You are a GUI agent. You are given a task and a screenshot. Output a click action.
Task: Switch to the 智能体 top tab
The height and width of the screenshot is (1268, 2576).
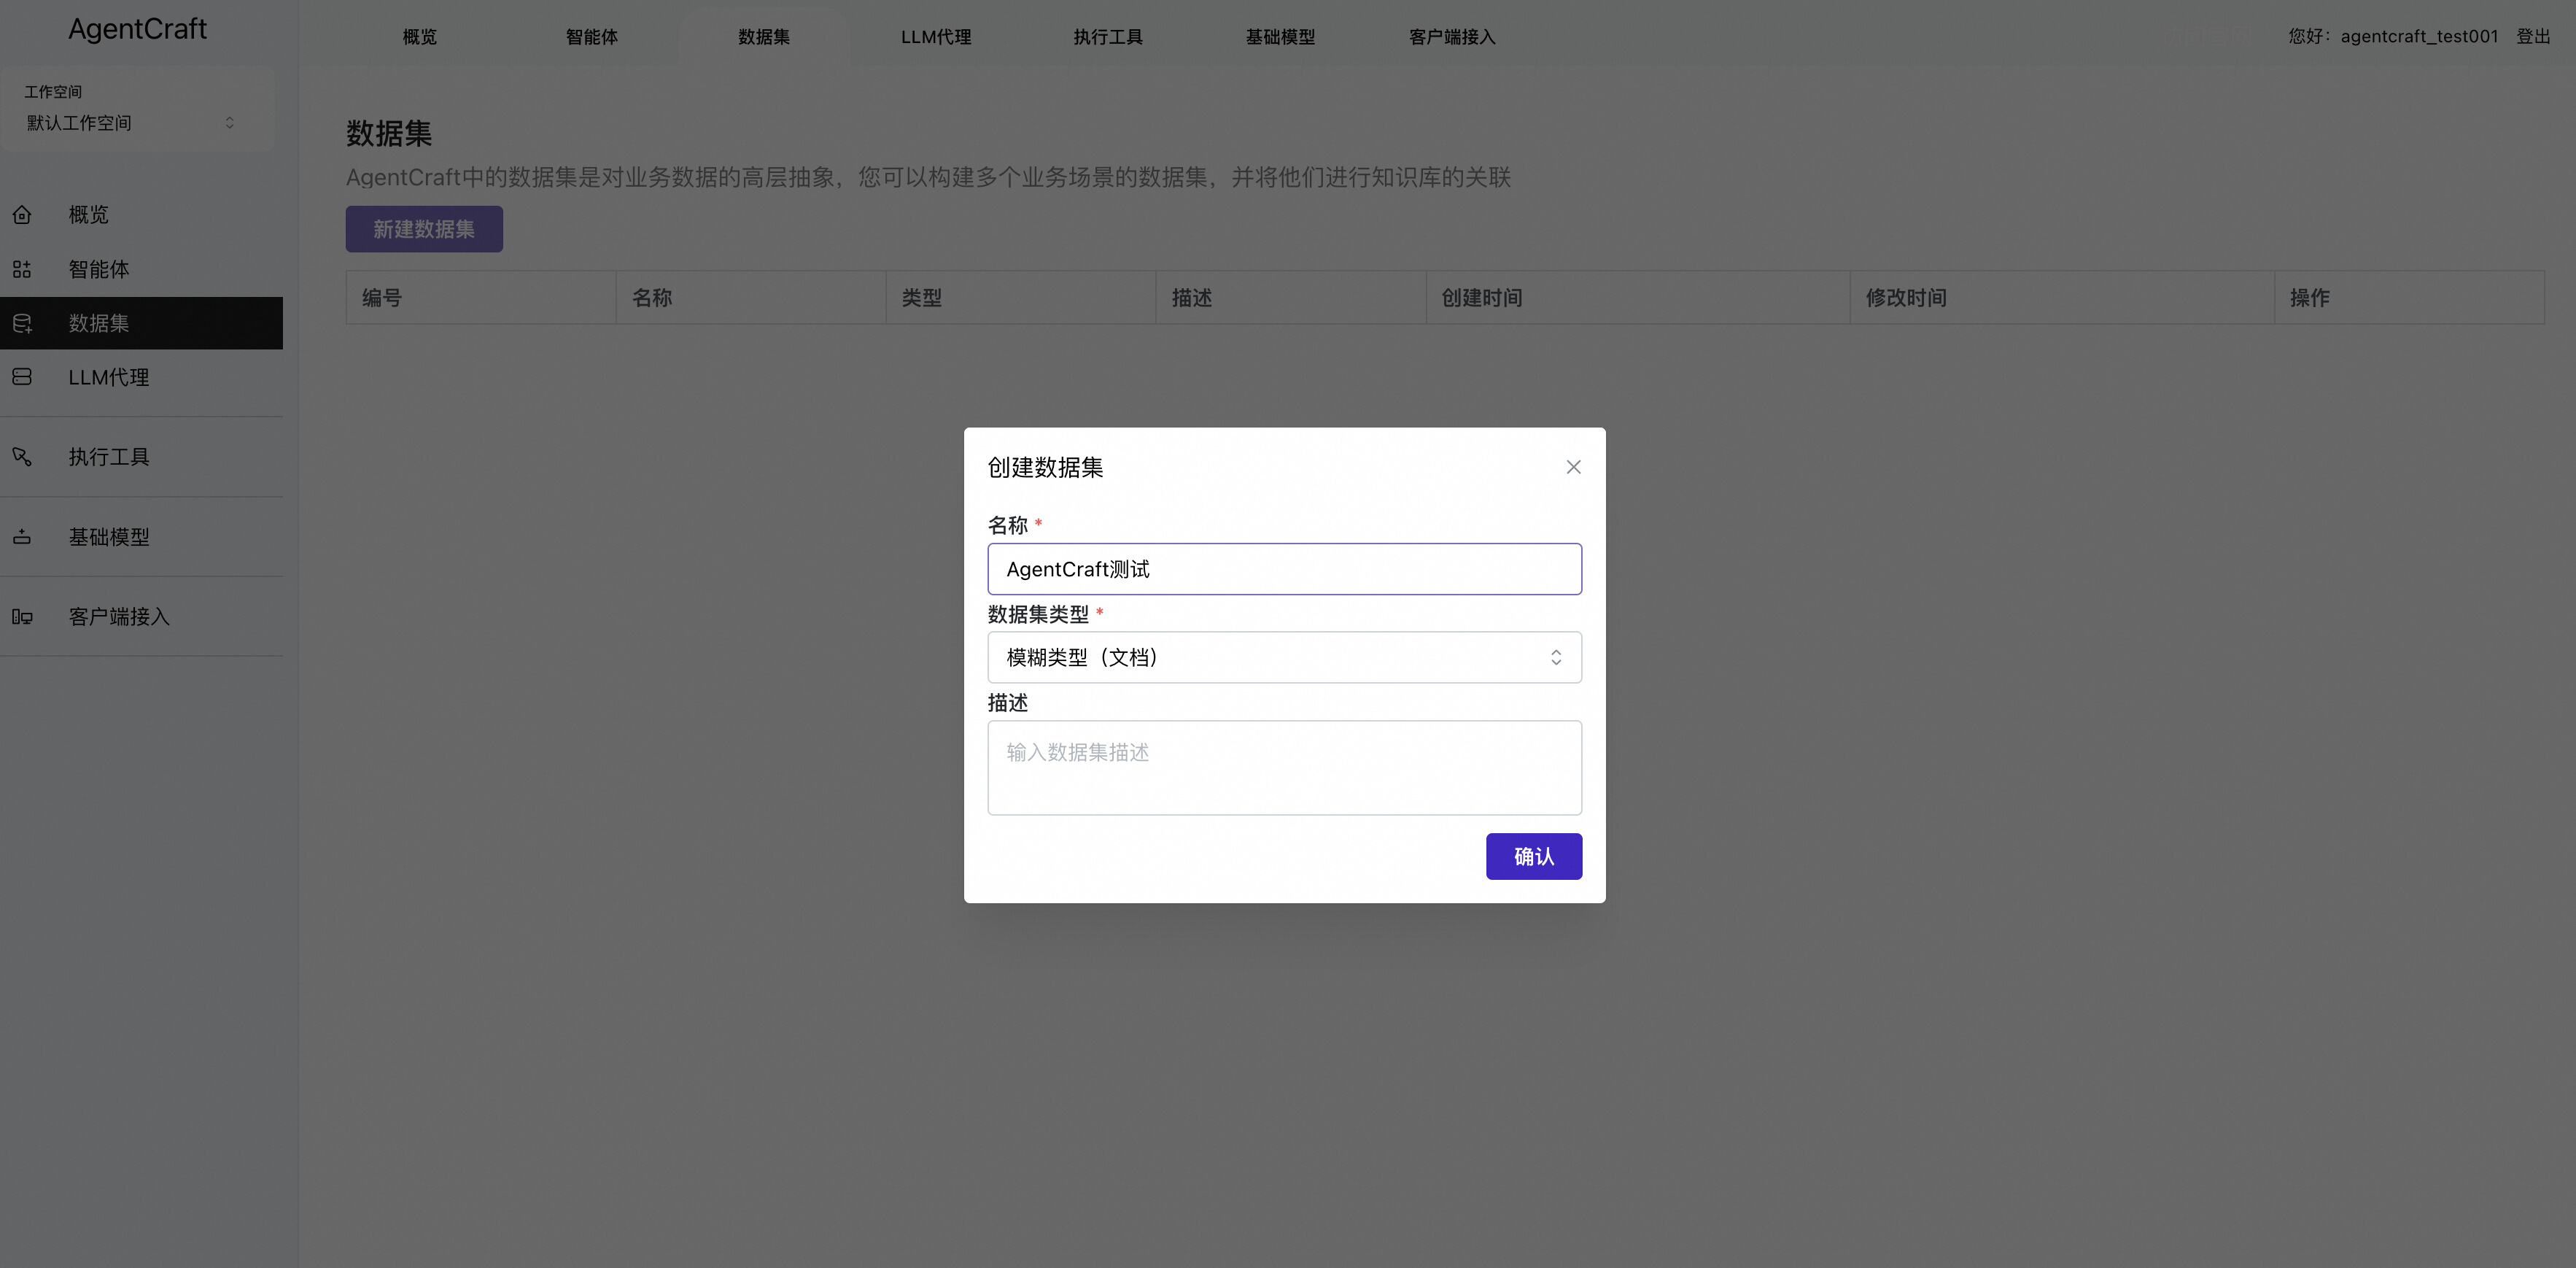pyautogui.click(x=591, y=37)
